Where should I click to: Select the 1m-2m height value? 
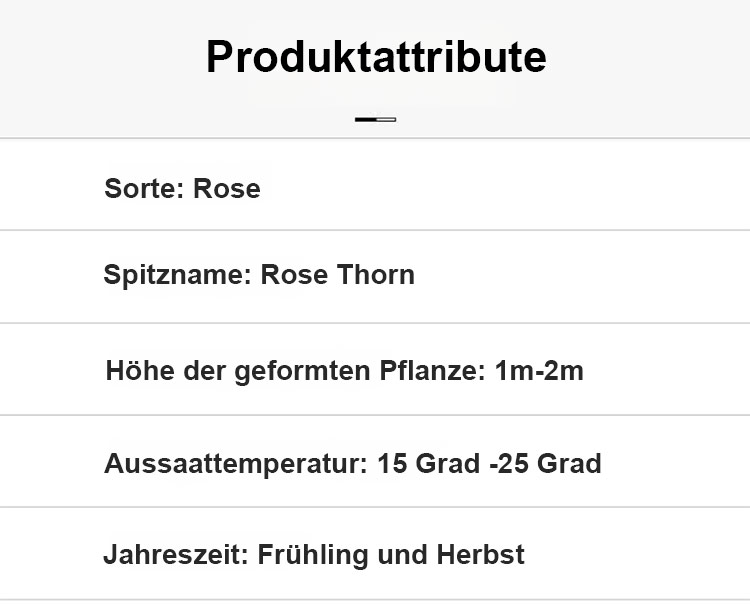(x=539, y=371)
